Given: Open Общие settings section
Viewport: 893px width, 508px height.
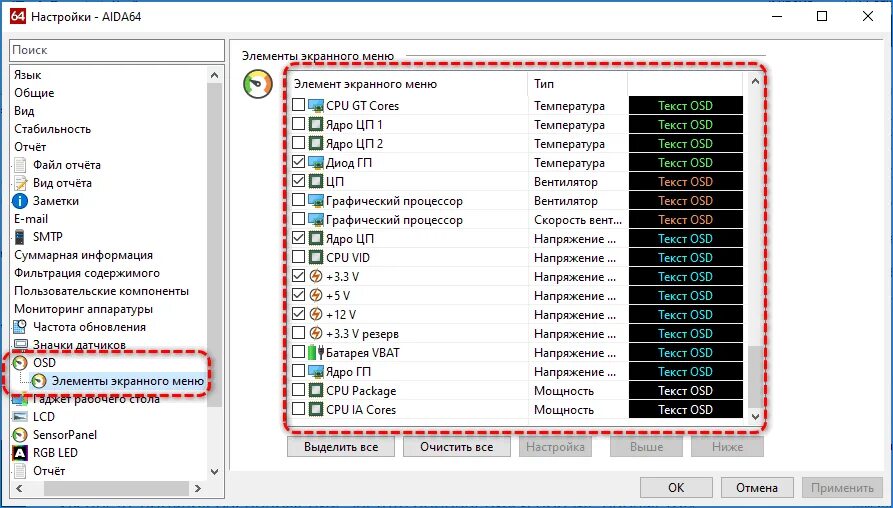Looking at the screenshot, I should click(x=34, y=93).
